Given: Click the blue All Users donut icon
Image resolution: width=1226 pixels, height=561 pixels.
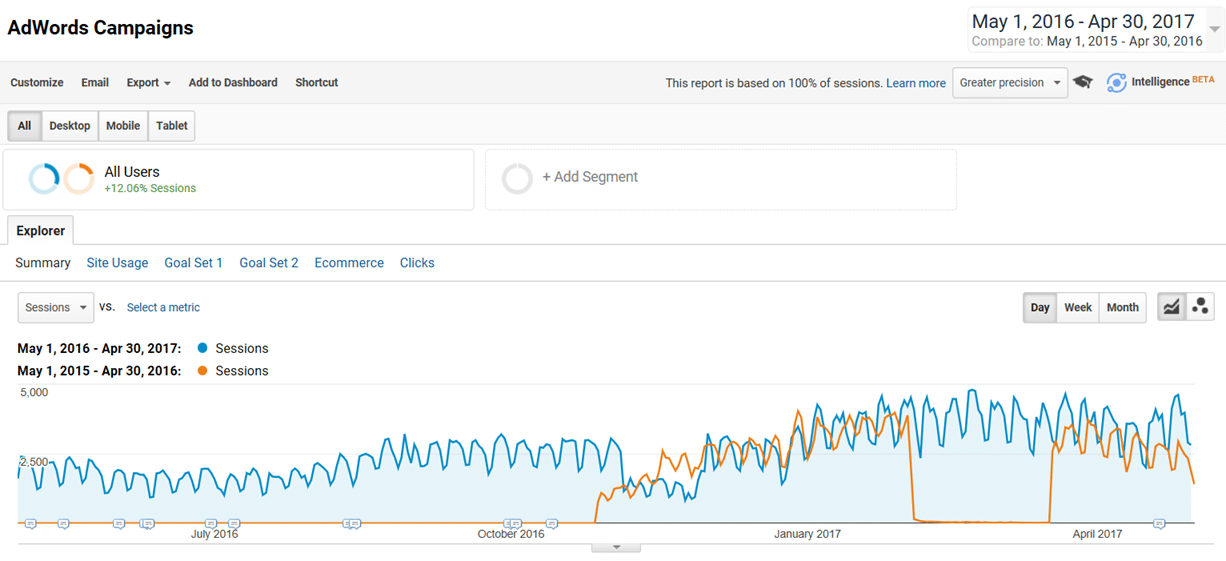Looking at the screenshot, I should point(44,179).
